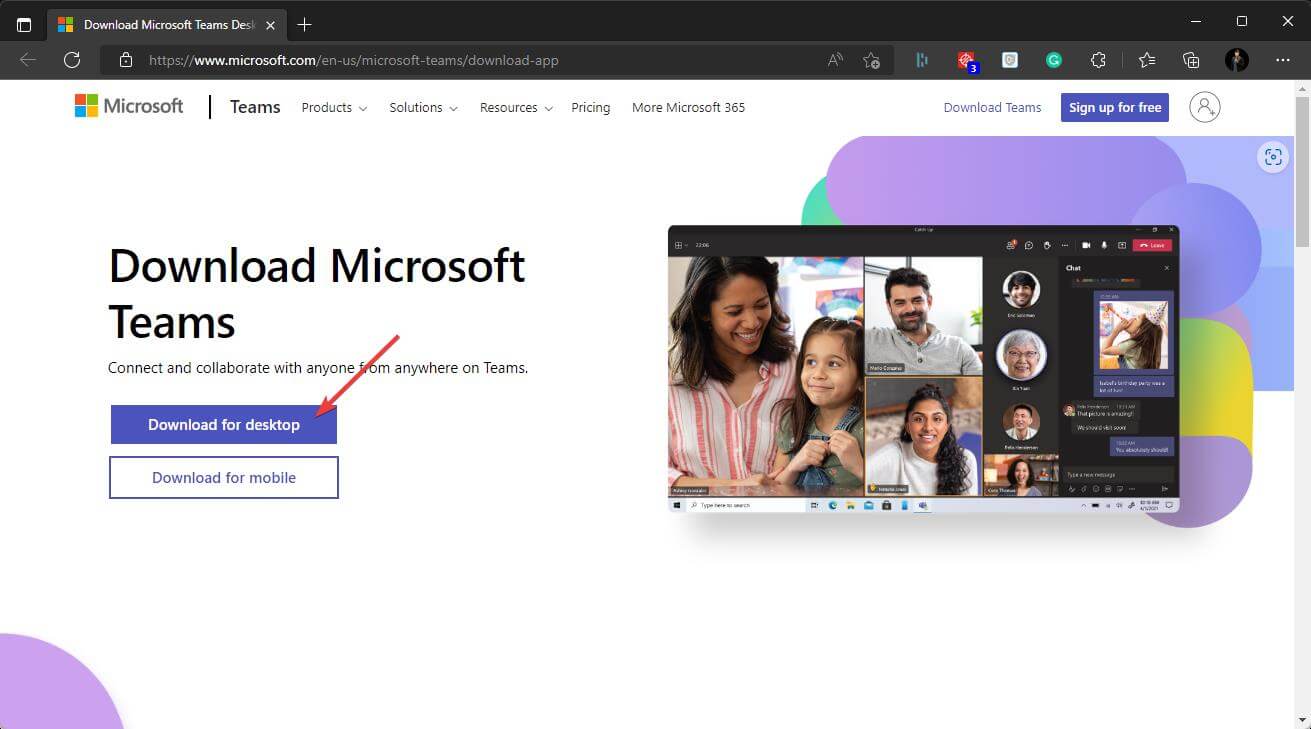
Task: Expand the Resources menu
Action: click(x=516, y=107)
